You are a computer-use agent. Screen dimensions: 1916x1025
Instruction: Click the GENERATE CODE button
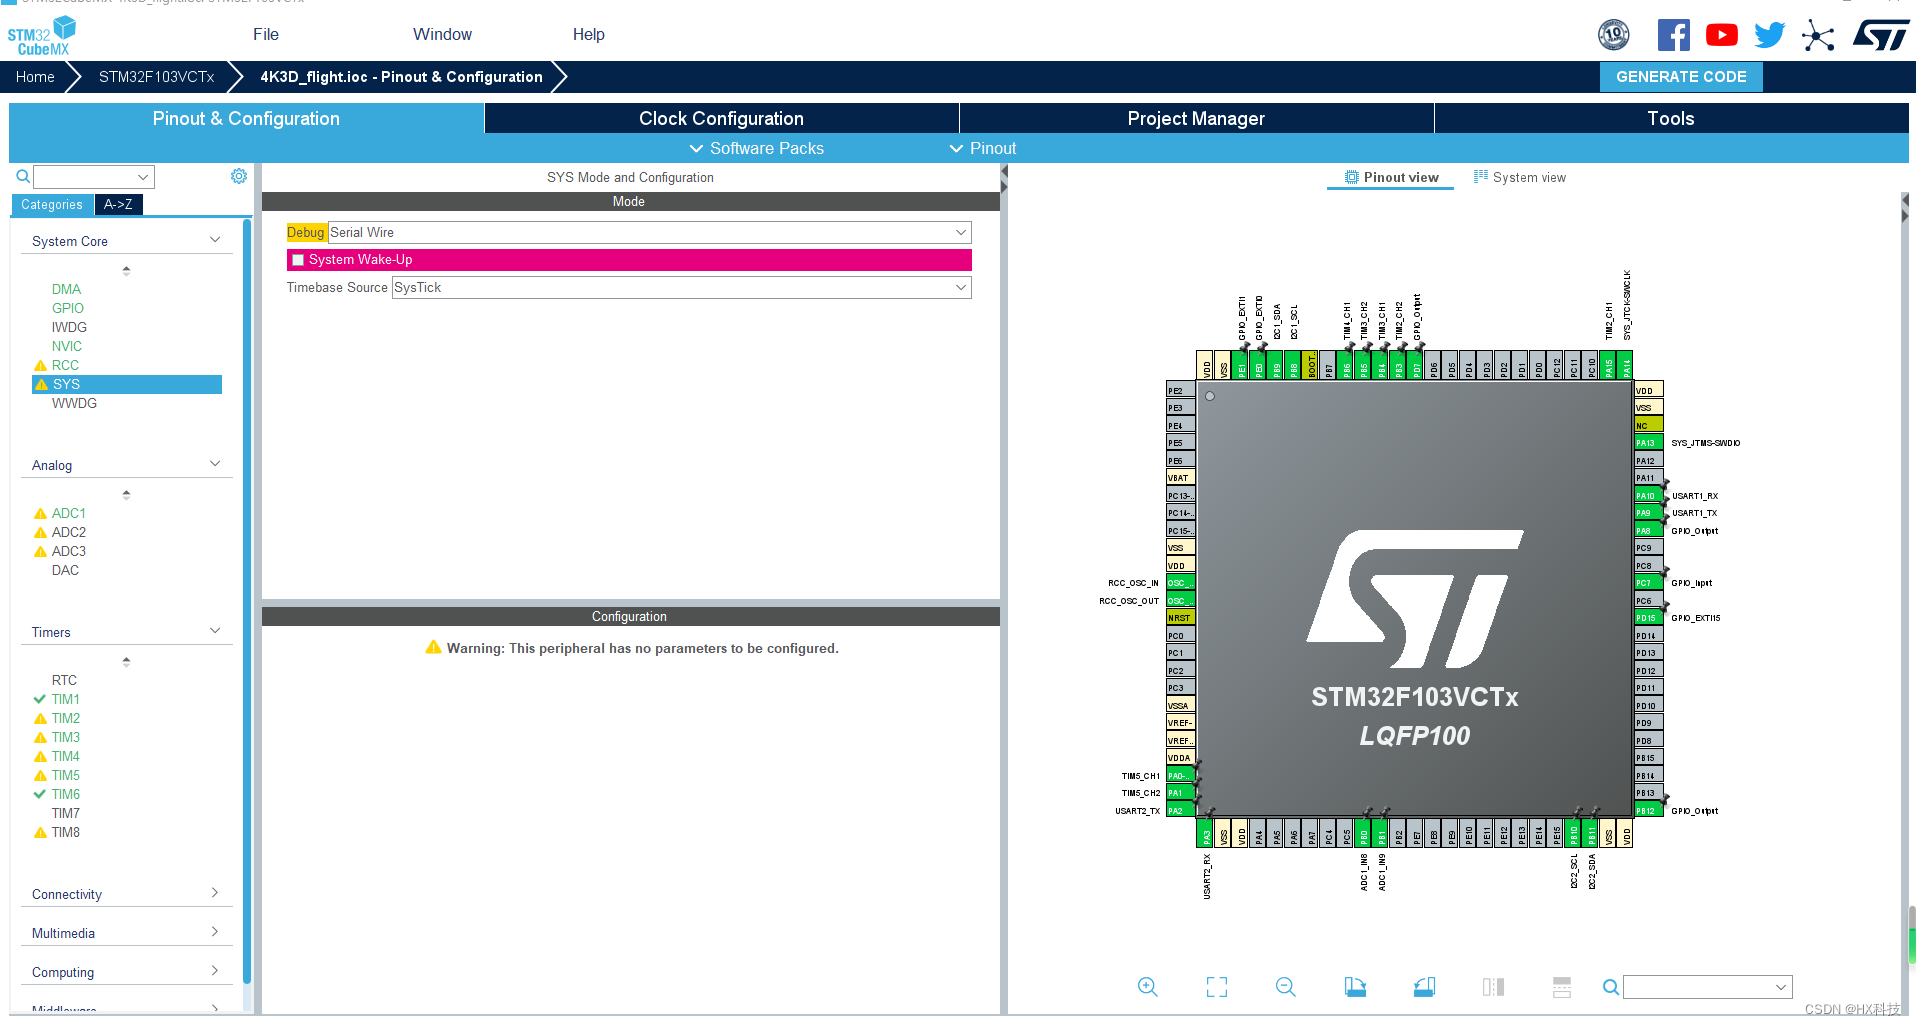point(1680,76)
